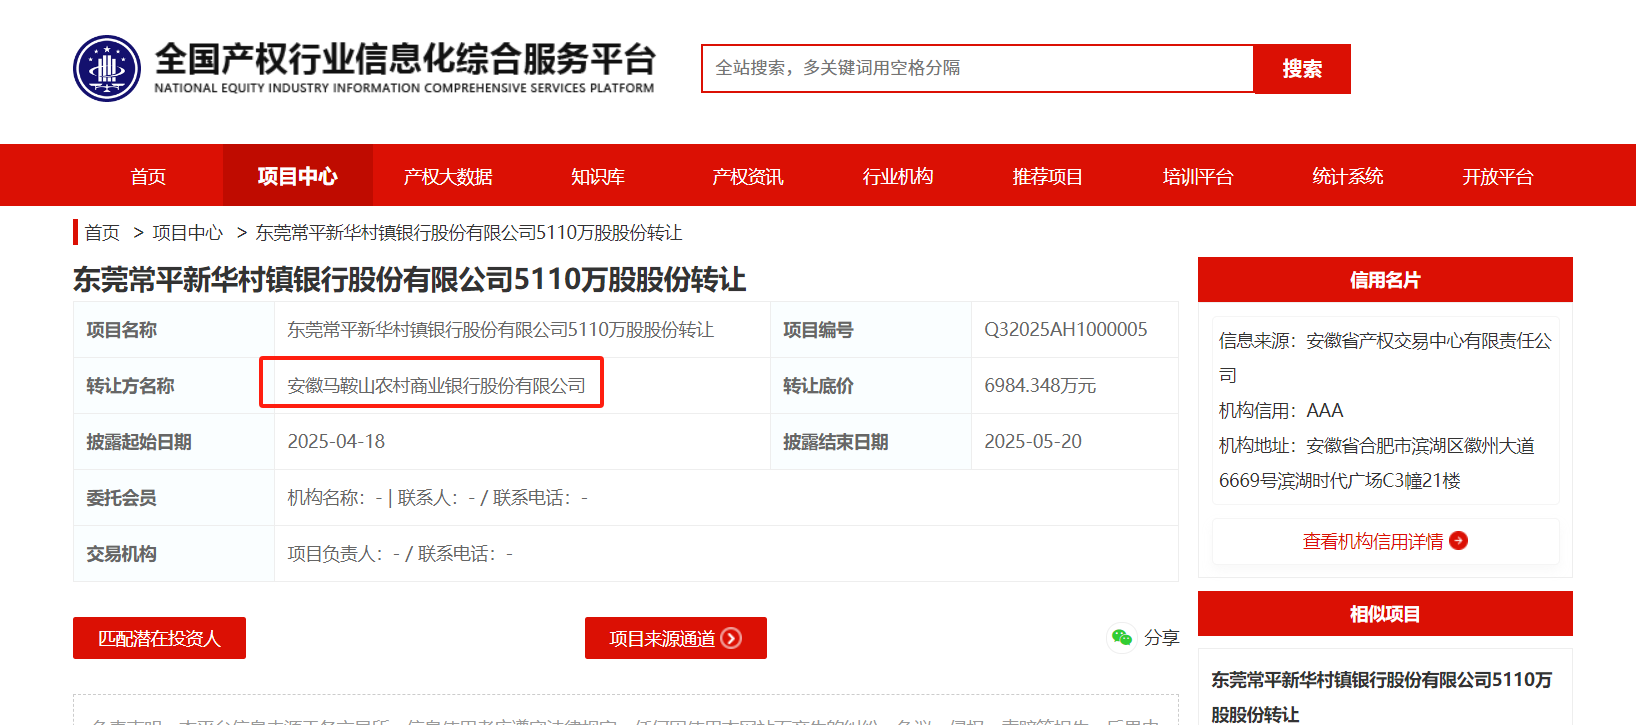
Task: Open the 首页 nav tab
Action: point(148,176)
